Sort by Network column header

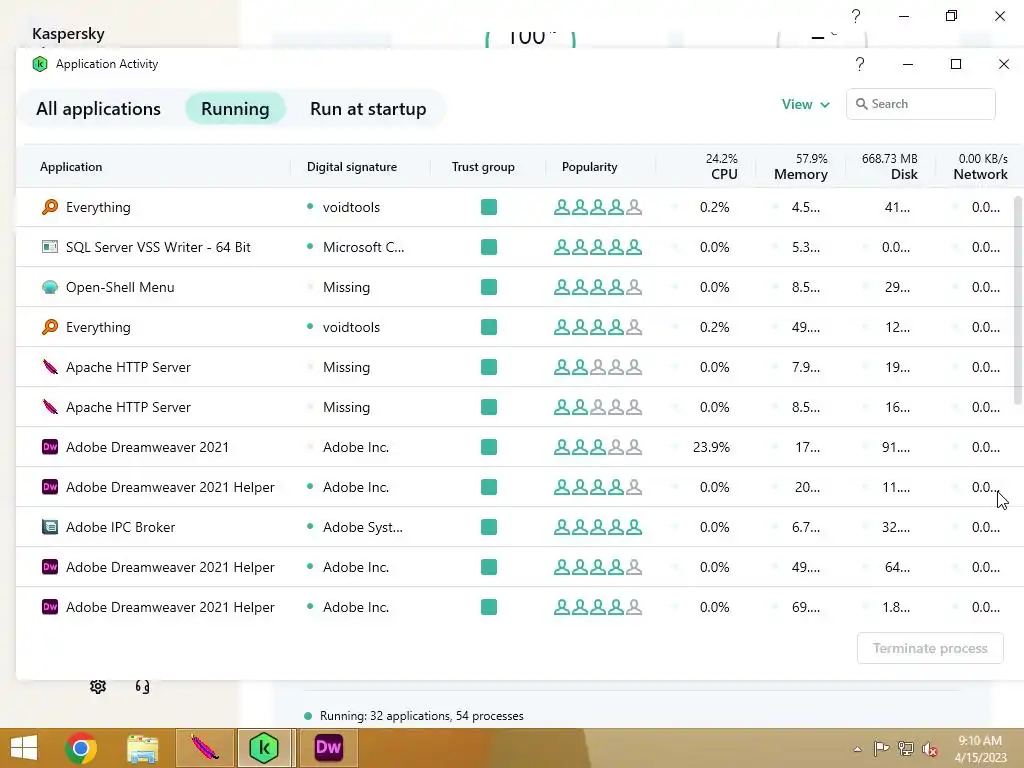[x=980, y=167]
